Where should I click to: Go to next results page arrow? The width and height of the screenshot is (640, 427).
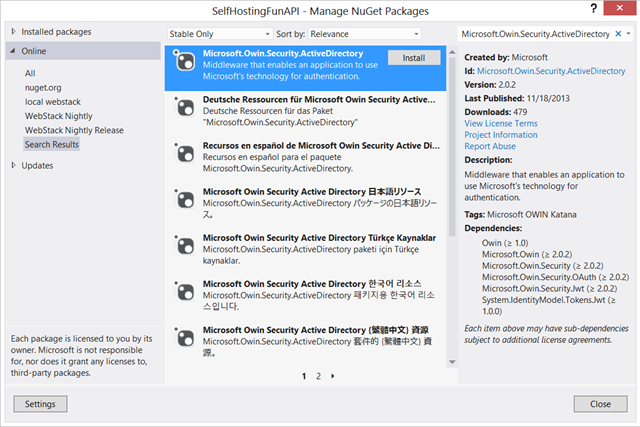(333, 376)
